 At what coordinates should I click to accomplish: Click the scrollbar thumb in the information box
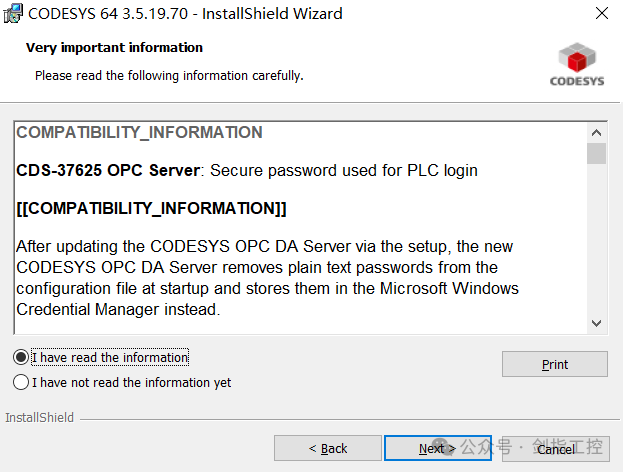596,153
